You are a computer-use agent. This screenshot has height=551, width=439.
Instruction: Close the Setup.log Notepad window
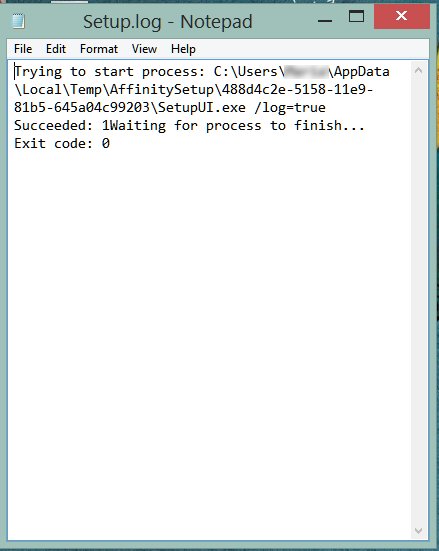[x=401, y=16]
